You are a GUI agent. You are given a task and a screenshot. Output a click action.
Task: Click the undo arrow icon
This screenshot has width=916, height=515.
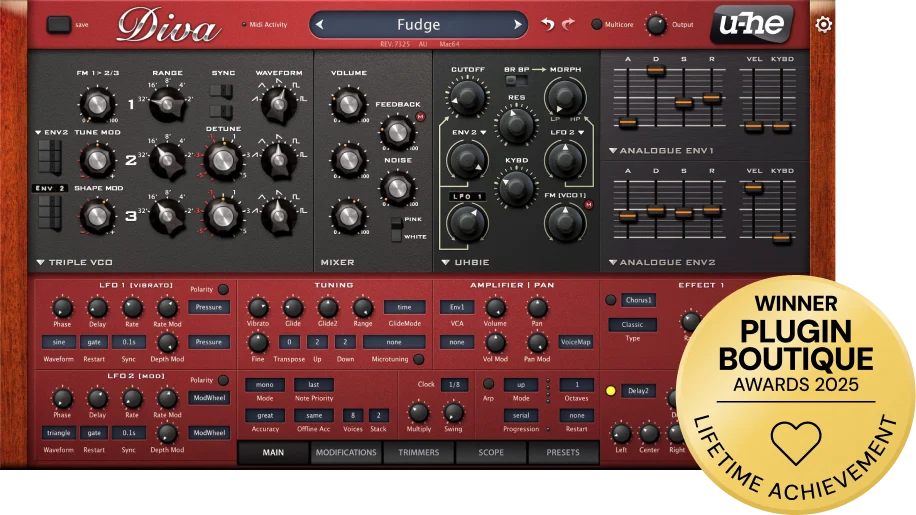547,24
